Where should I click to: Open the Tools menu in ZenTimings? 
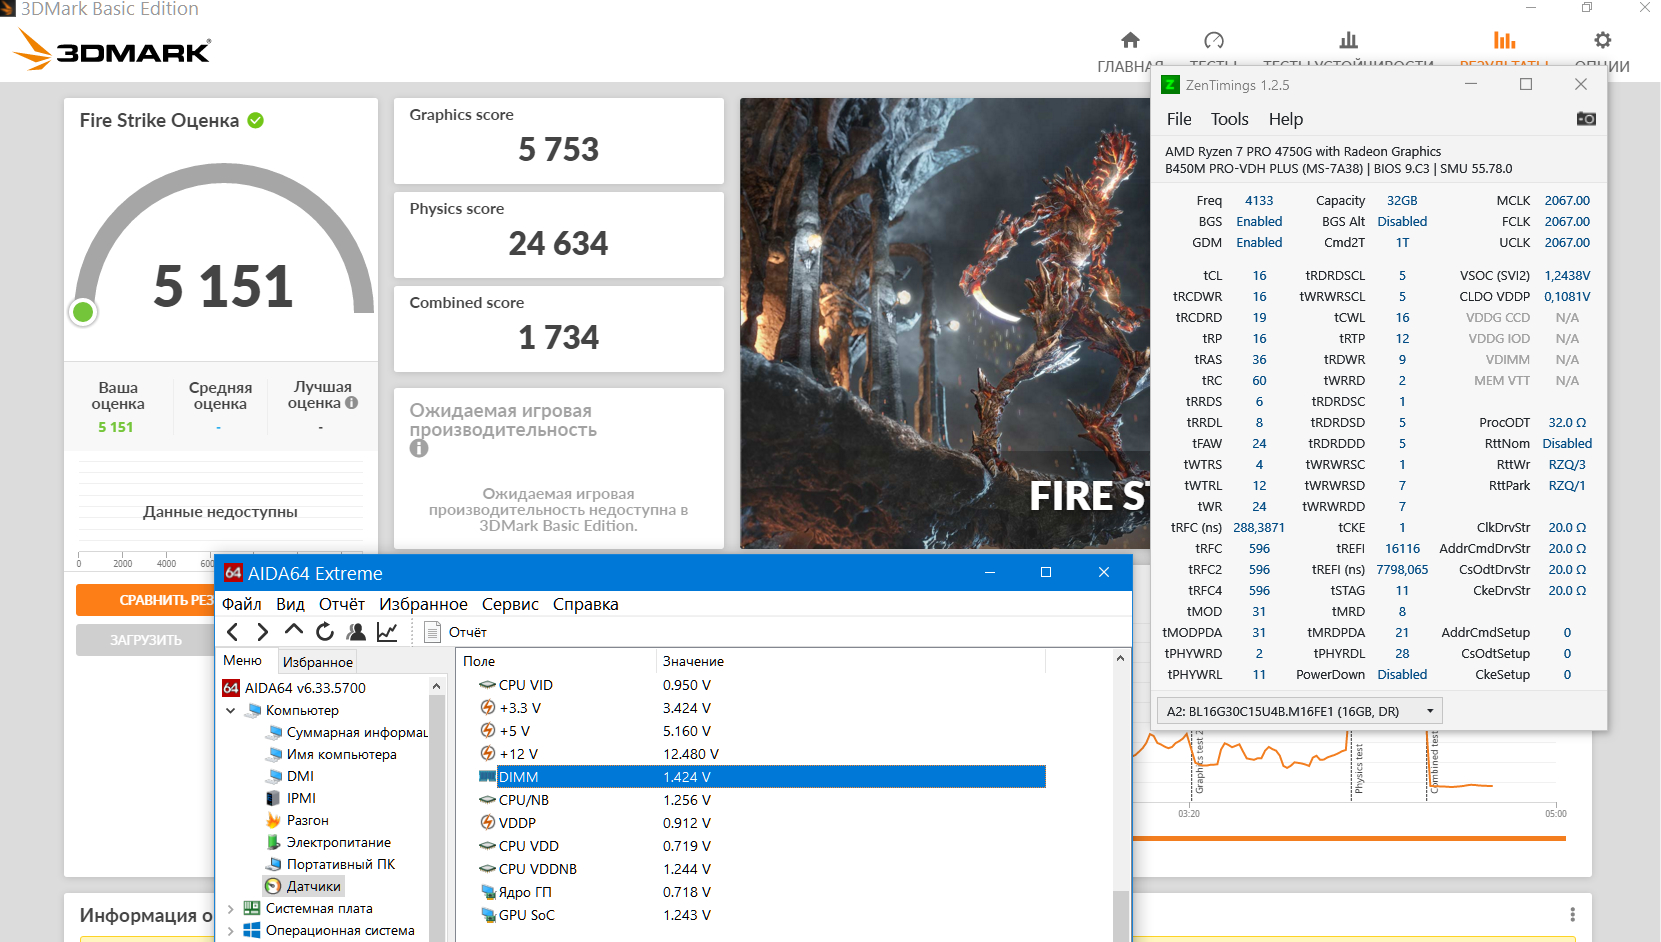click(x=1229, y=119)
